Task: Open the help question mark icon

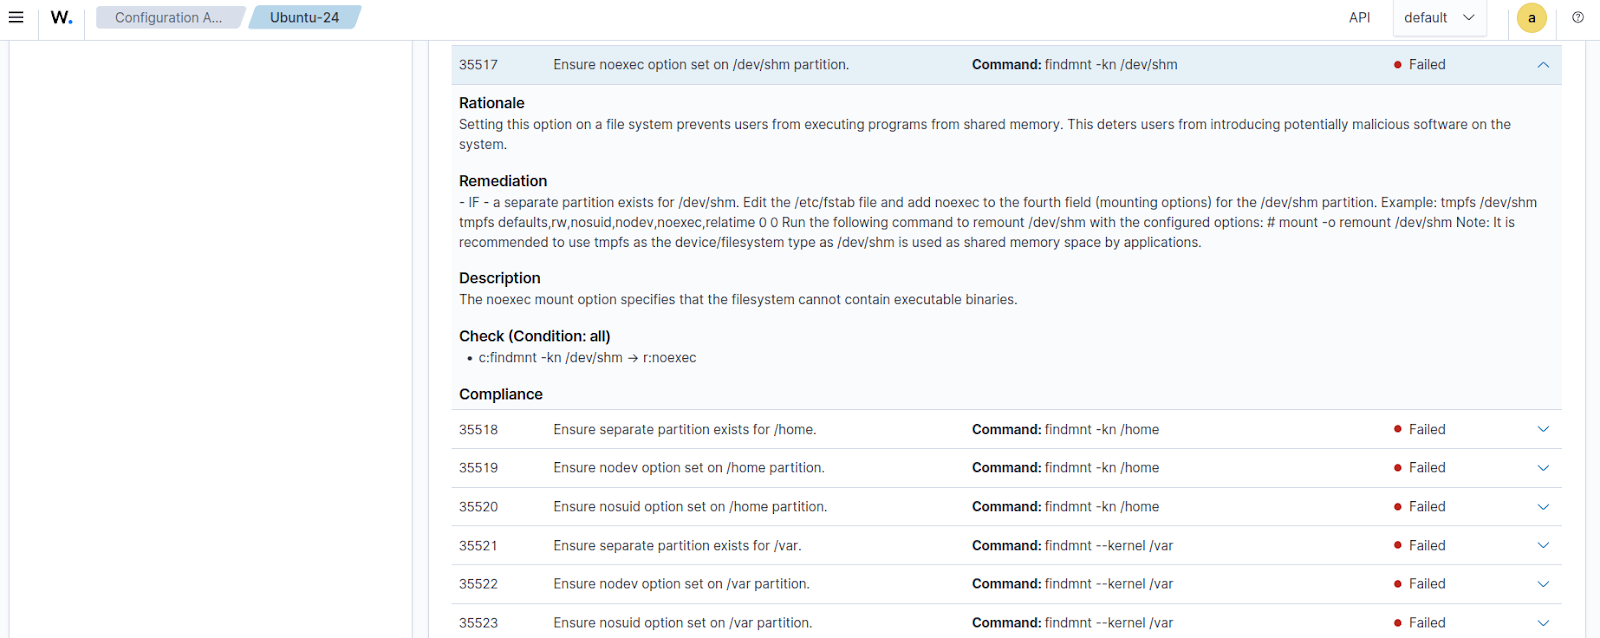Action: point(1578,17)
